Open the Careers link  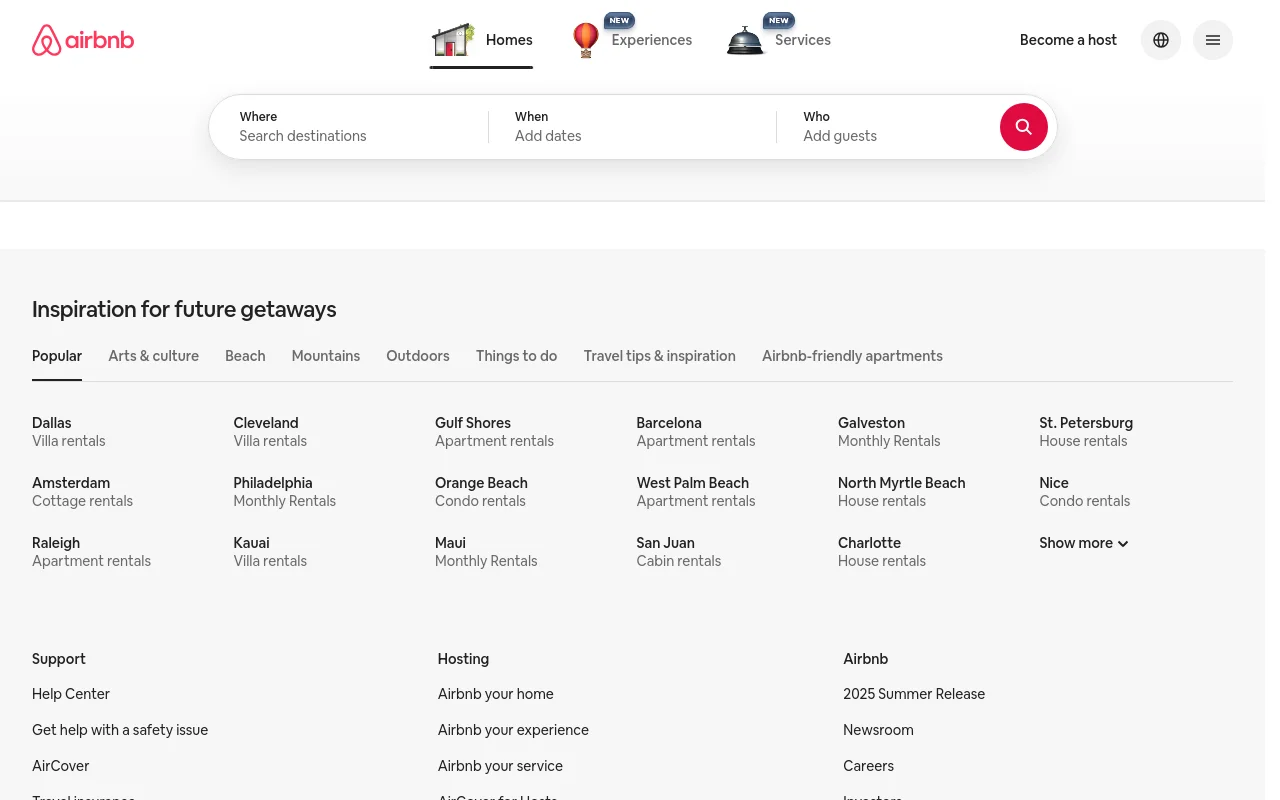[868, 766]
